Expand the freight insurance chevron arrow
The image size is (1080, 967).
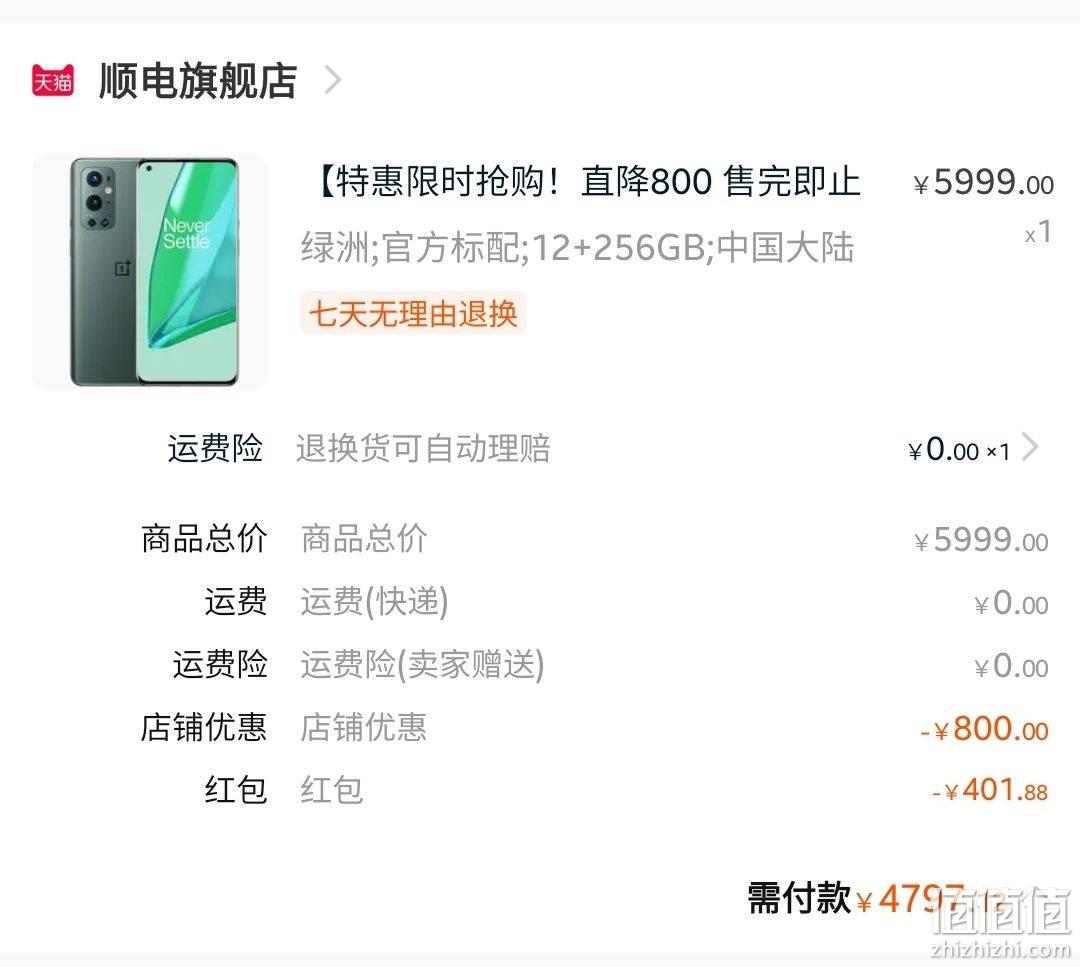[x=1030, y=447]
